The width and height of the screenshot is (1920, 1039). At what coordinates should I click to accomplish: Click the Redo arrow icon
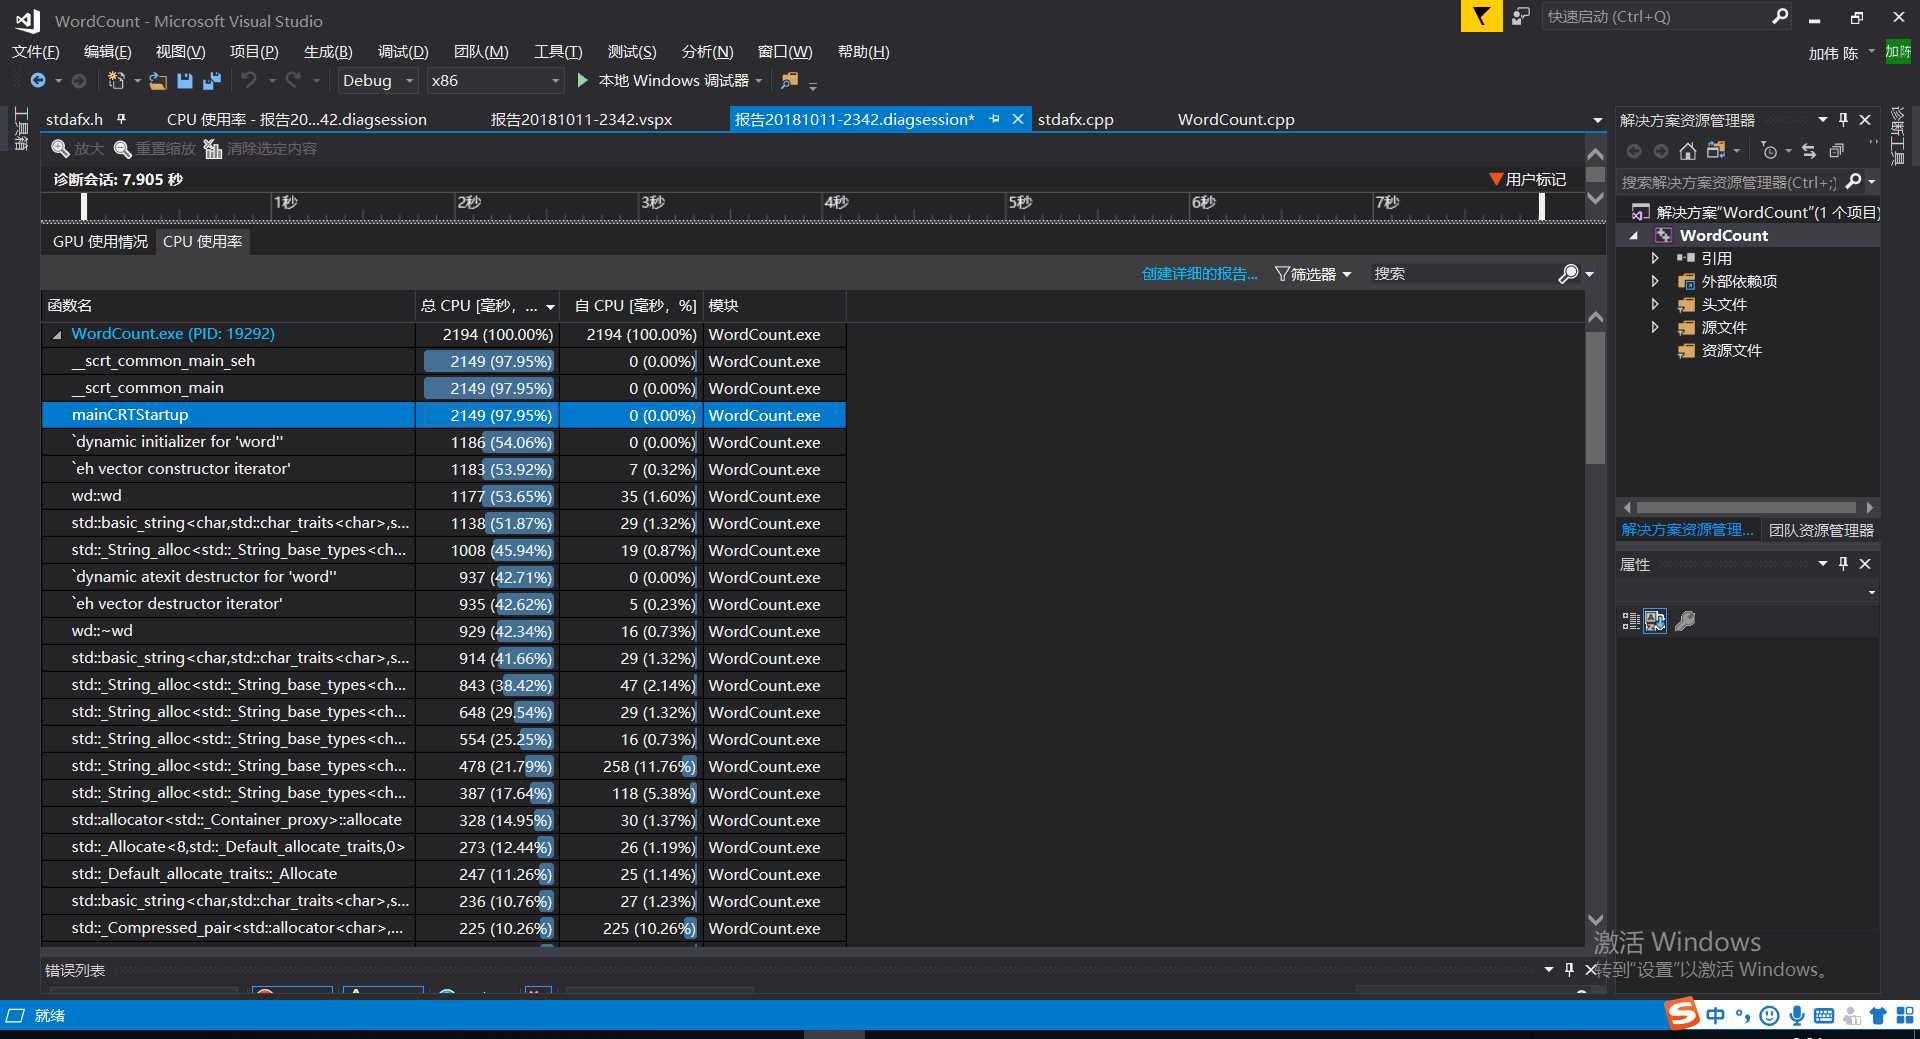[293, 80]
